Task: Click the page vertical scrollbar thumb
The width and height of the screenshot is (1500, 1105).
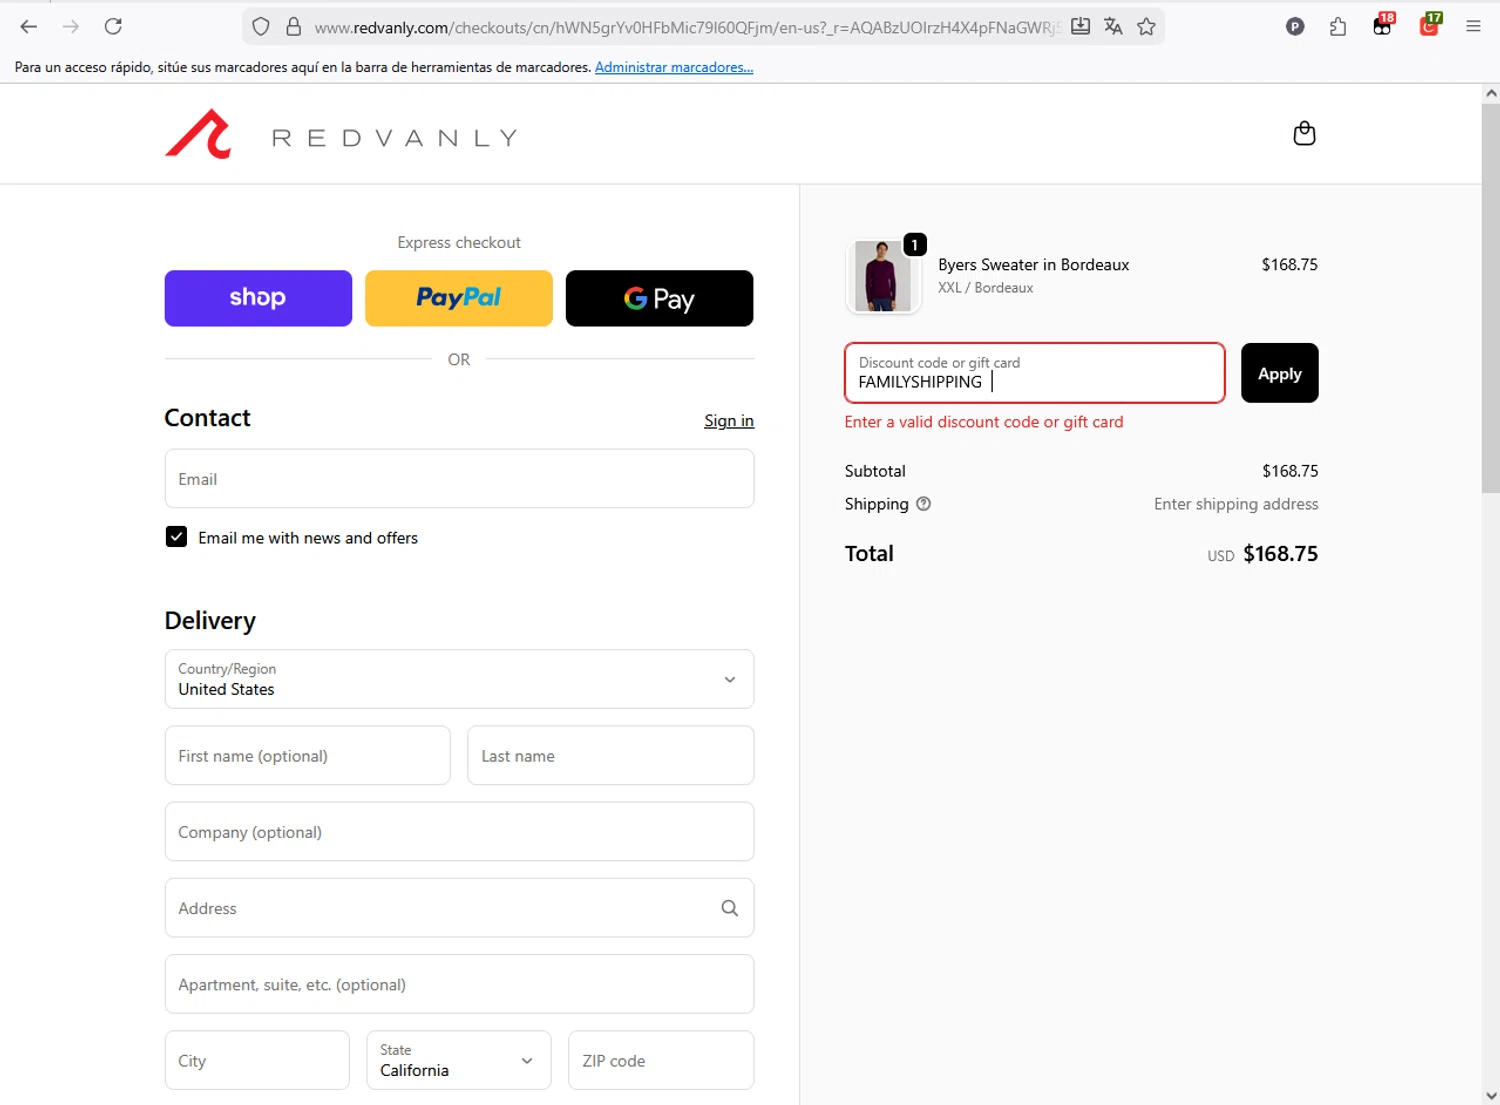Action: point(1490,297)
